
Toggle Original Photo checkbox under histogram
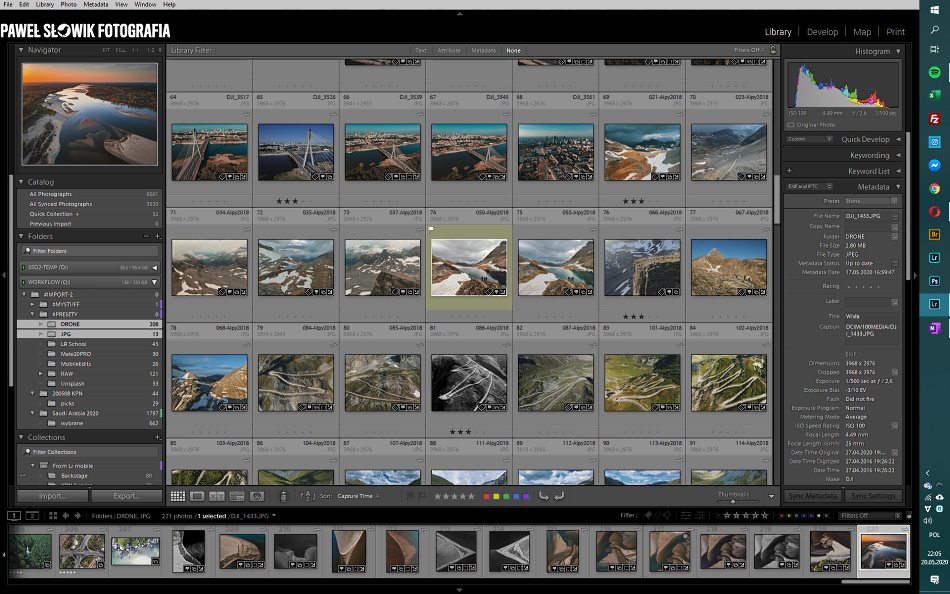pyautogui.click(x=791, y=125)
